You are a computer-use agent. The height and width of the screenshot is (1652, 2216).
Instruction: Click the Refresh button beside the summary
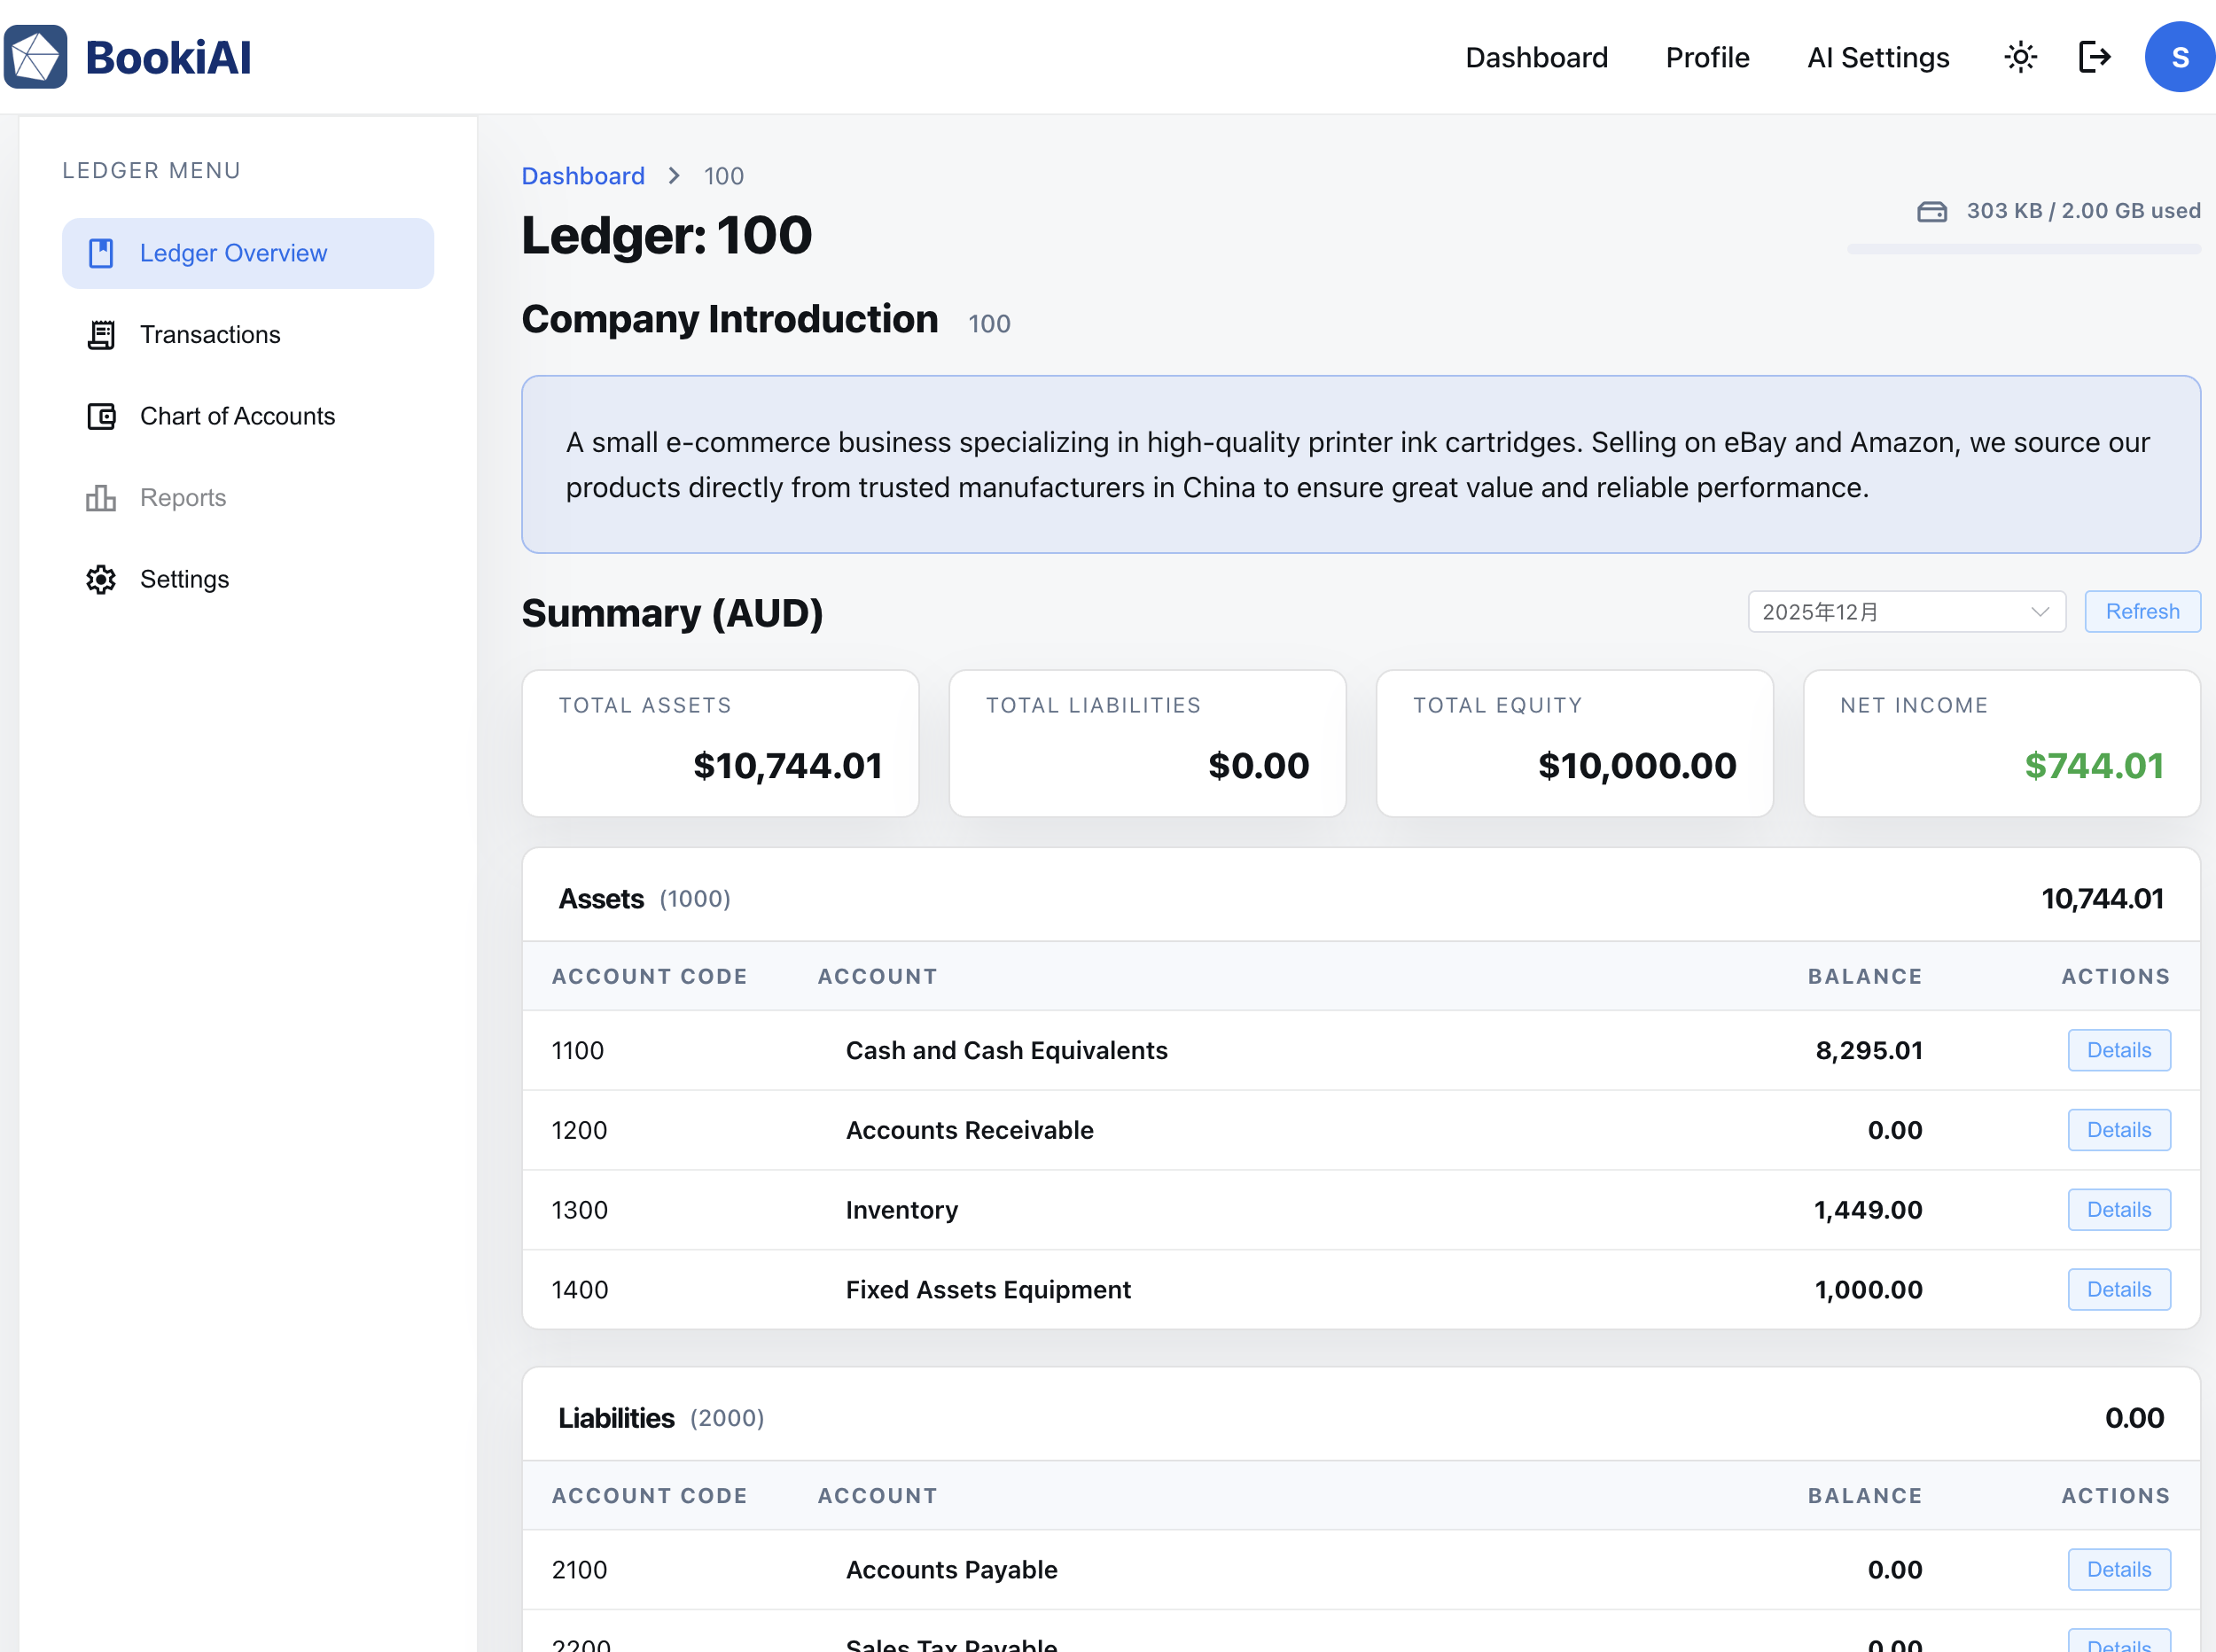[2142, 611]
